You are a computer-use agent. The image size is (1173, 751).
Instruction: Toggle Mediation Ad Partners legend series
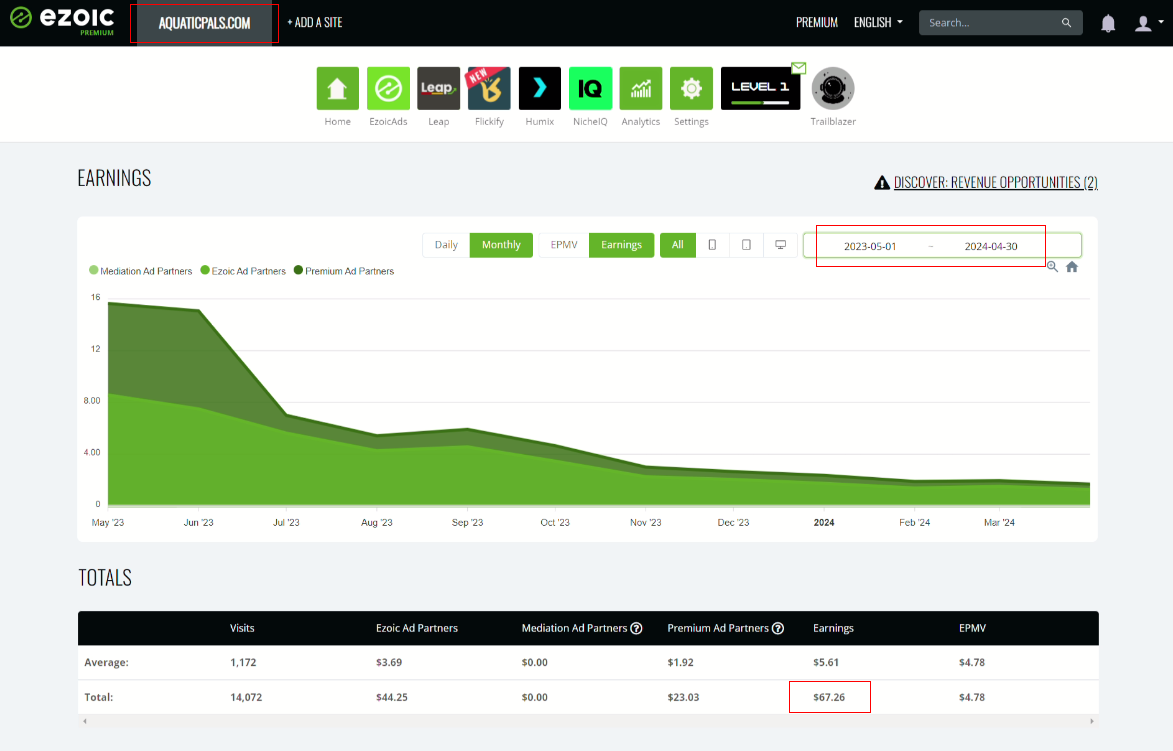click(x=141, y=271)
